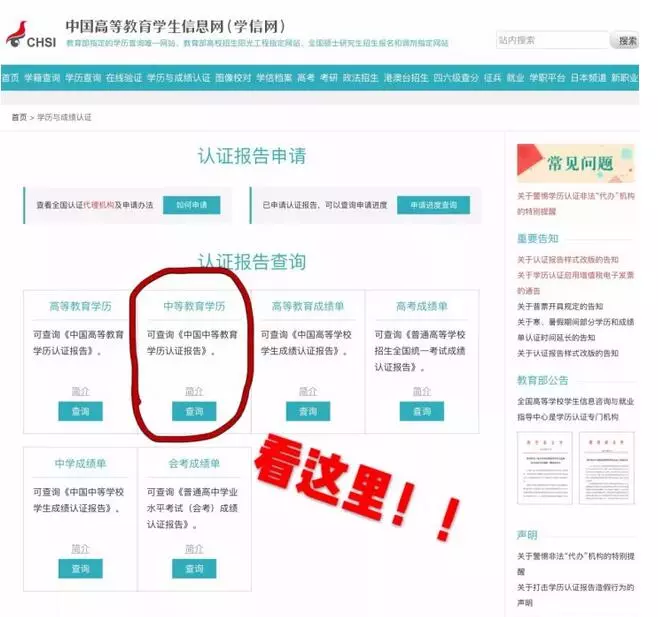The width and height of the screenshot is (658, 617).
Task: Open the 图像校对 nav item
Action: 233,78
